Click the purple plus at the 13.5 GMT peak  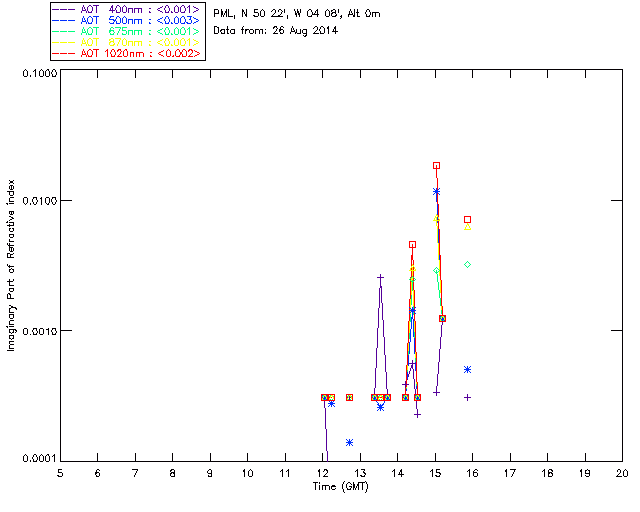point(380,278)
